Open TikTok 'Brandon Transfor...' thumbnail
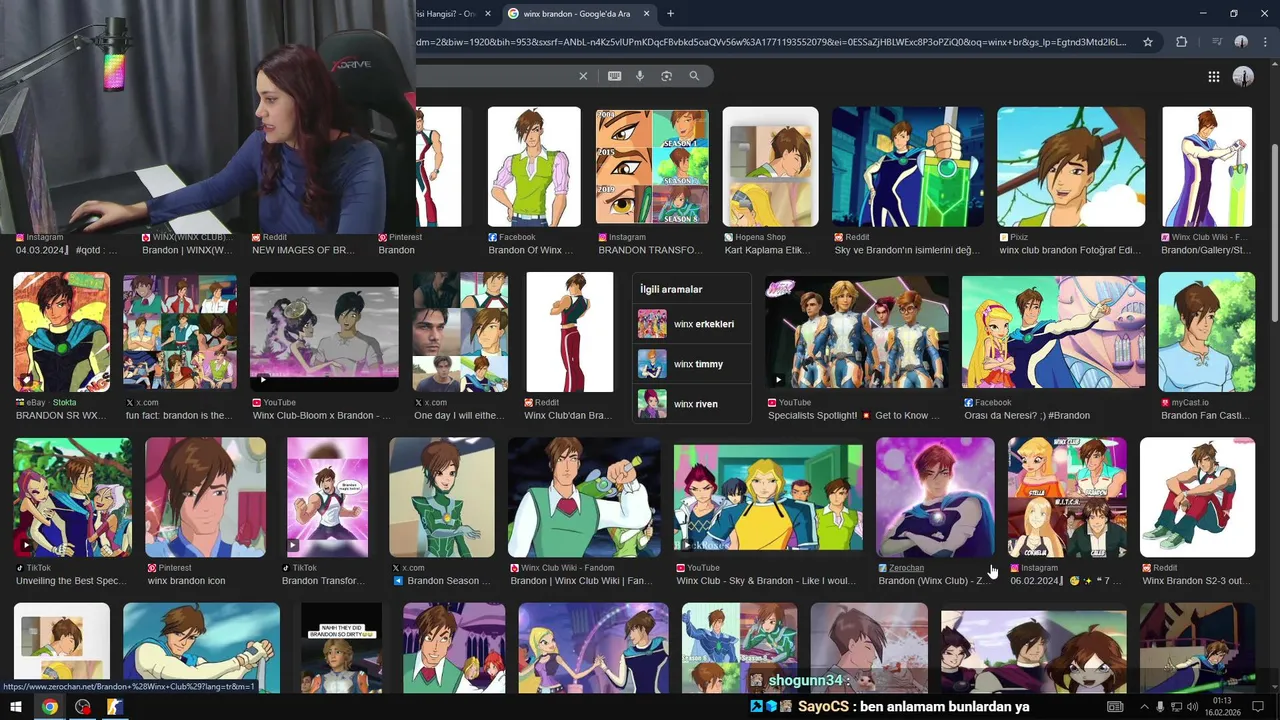Screen dimensions: 1280x720 327,497
